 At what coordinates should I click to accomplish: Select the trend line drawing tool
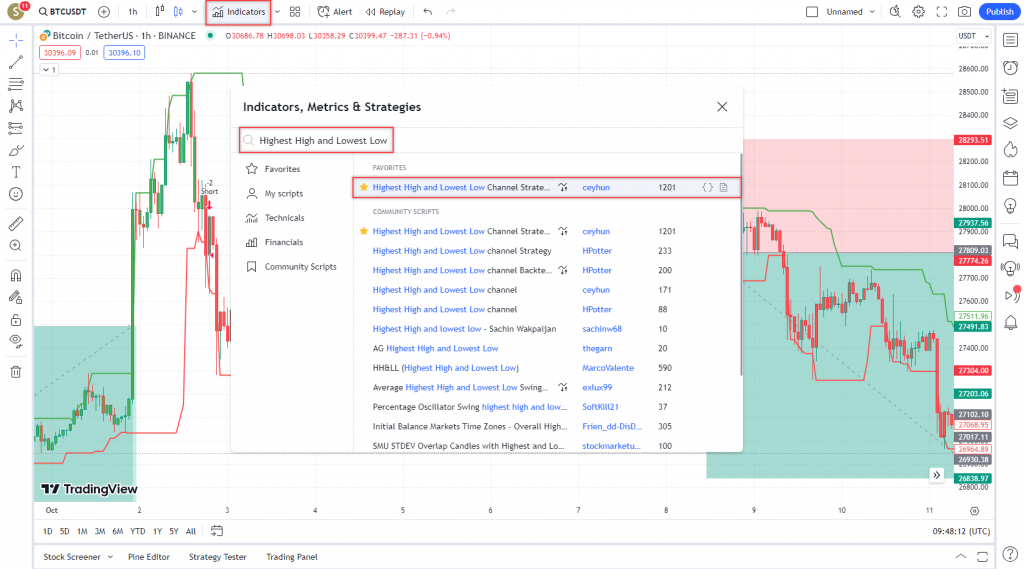tap(15, 62)
